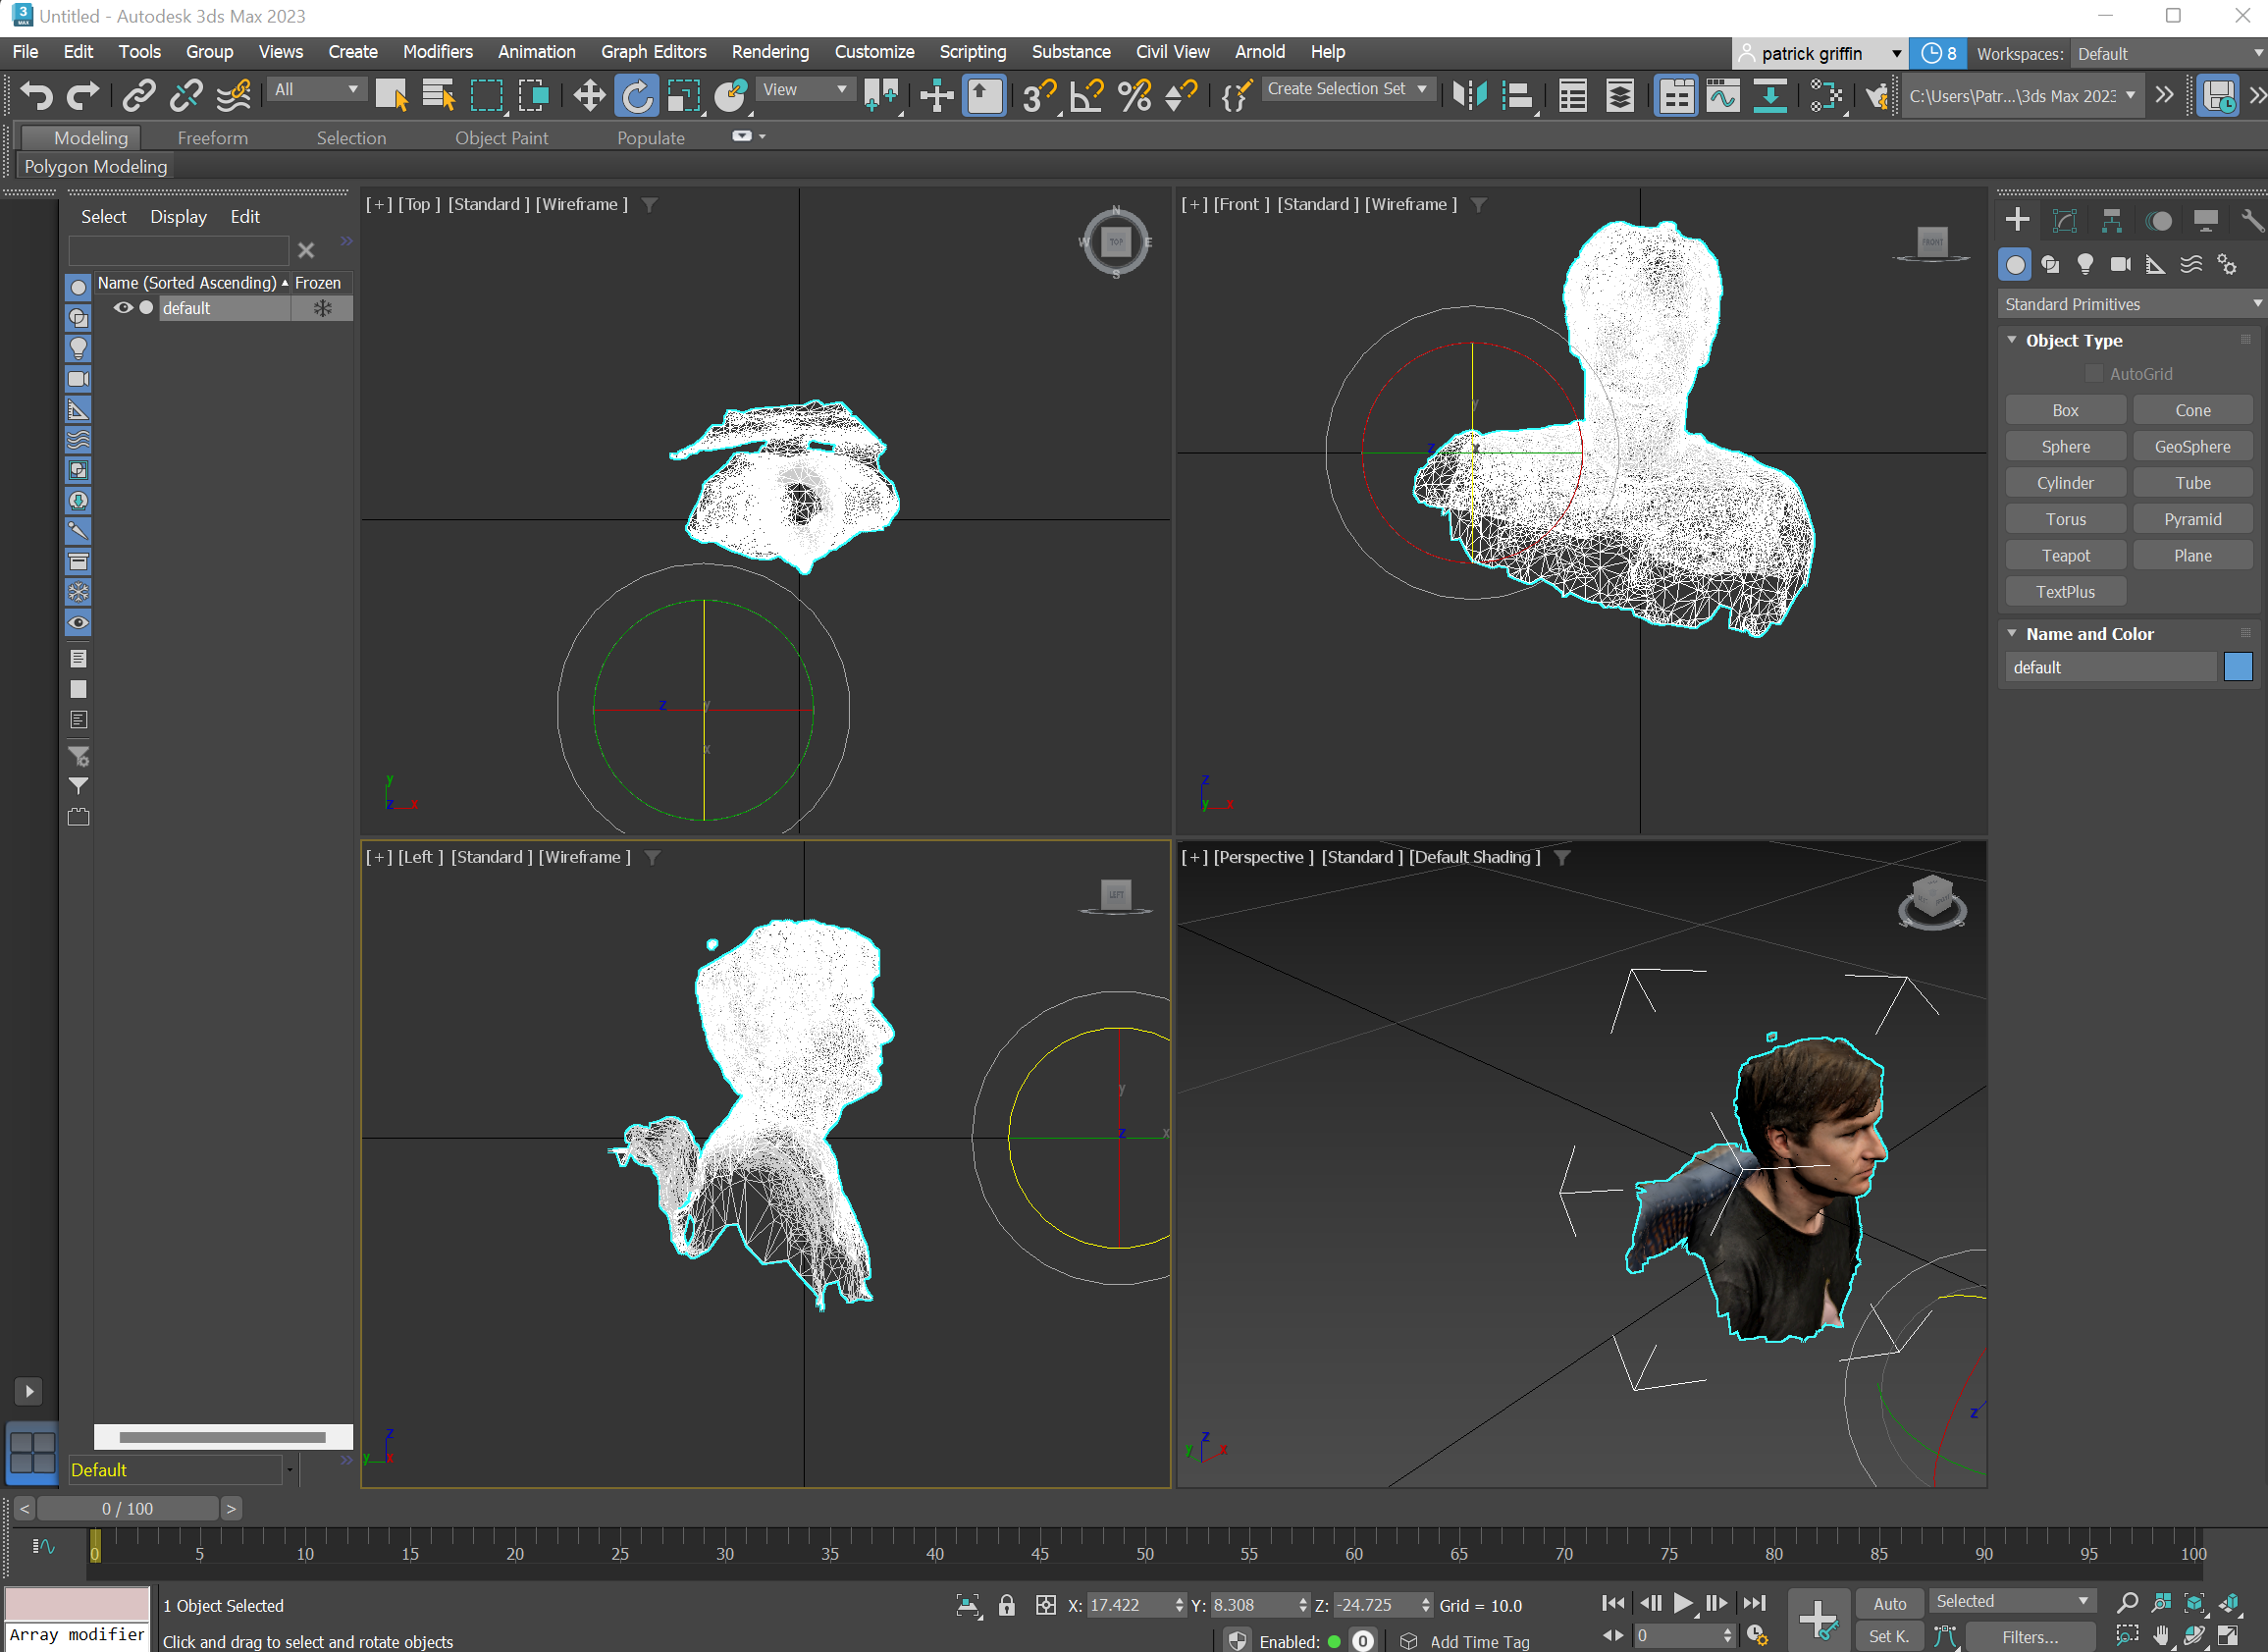Open the Modifiers menu
Viewport: 2268px width, 1652px height.
pyautogui.click(x=435, y=51)
